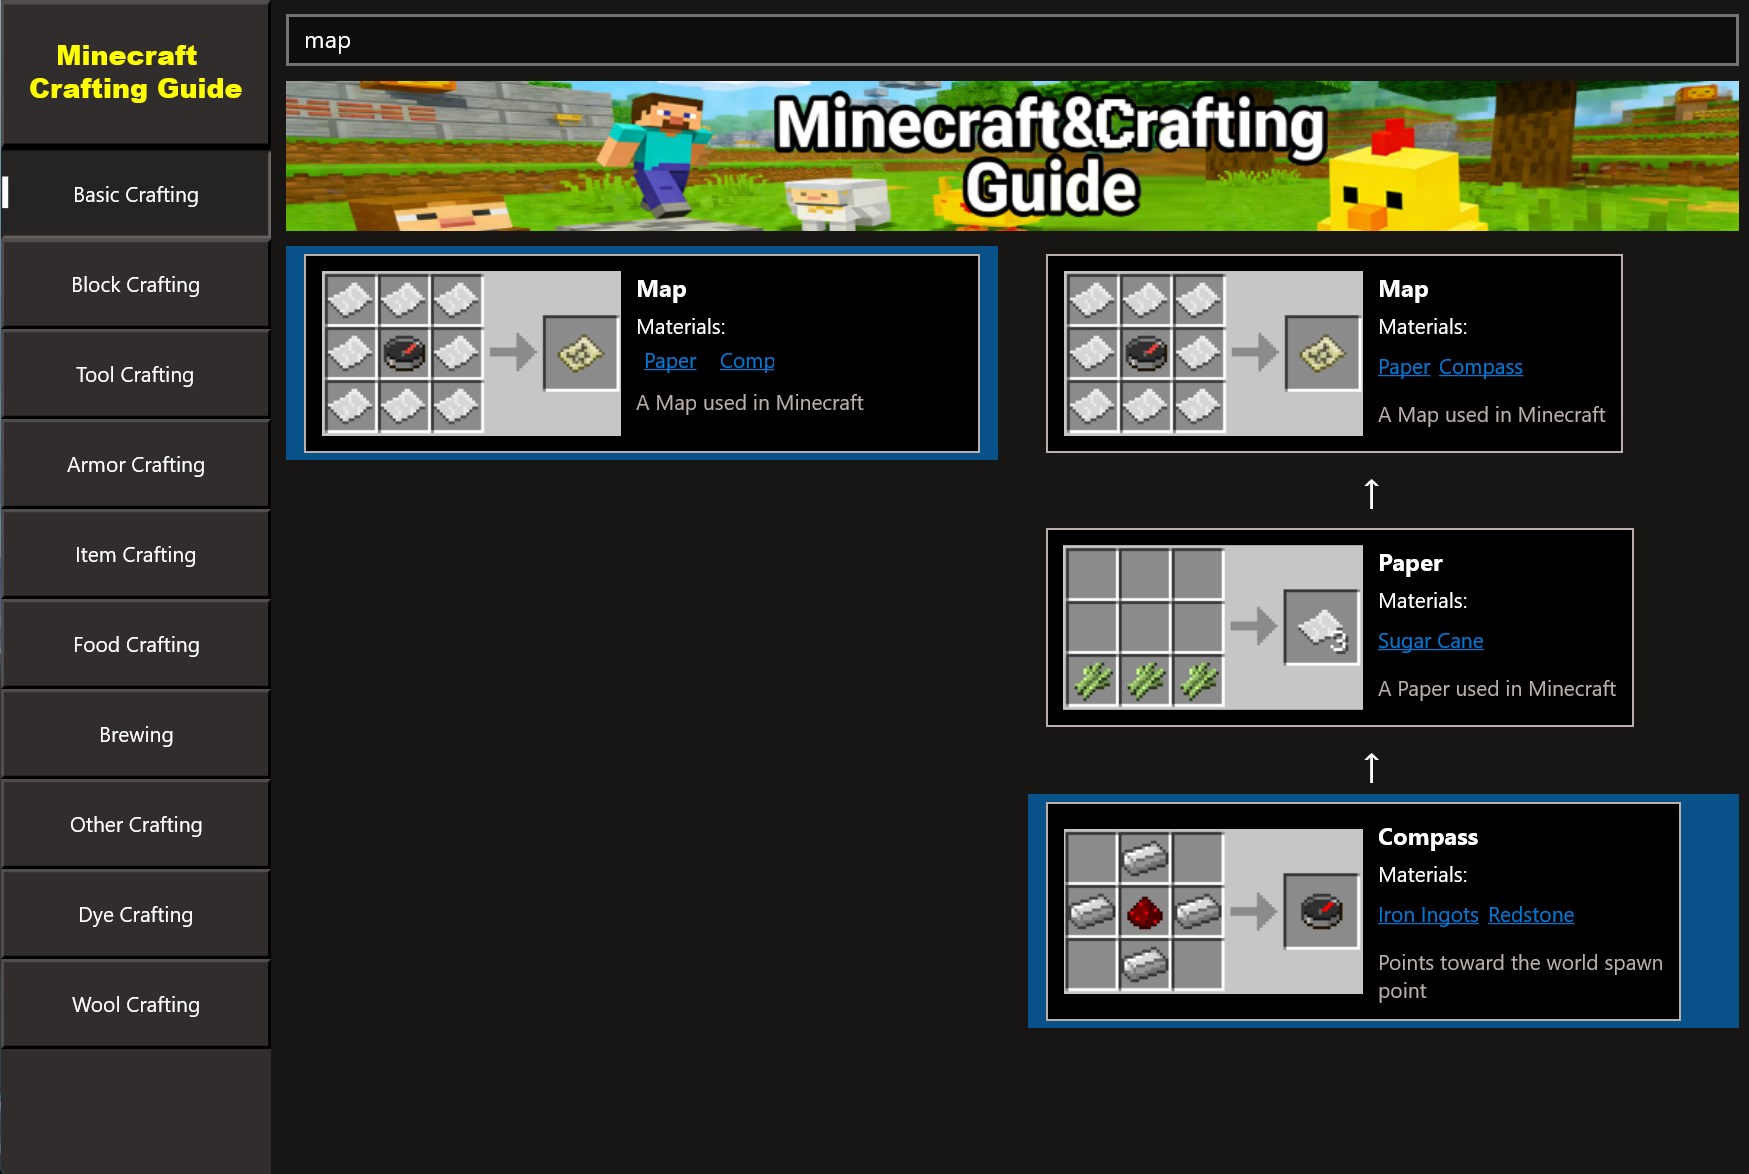Image resolution: width=1749 pixels, height=1174 pixels.
Task: Click the "Map" title in the right card
Action: click(x=1403, y=289)
